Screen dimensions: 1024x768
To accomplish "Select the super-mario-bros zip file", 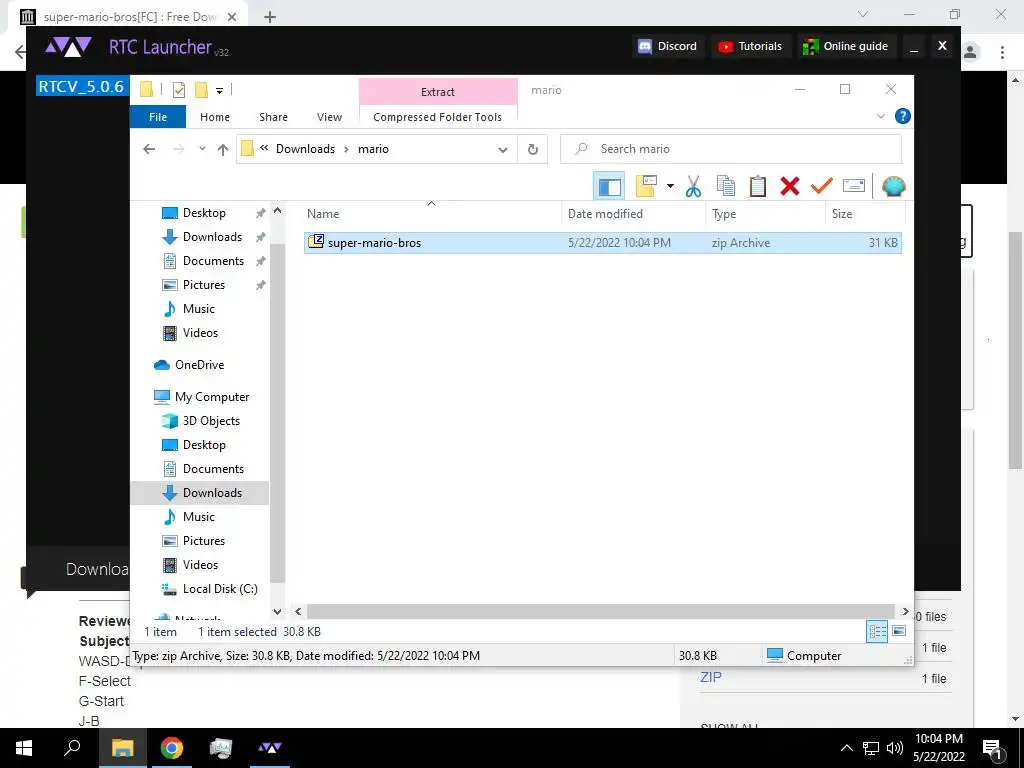I will 602,243.
